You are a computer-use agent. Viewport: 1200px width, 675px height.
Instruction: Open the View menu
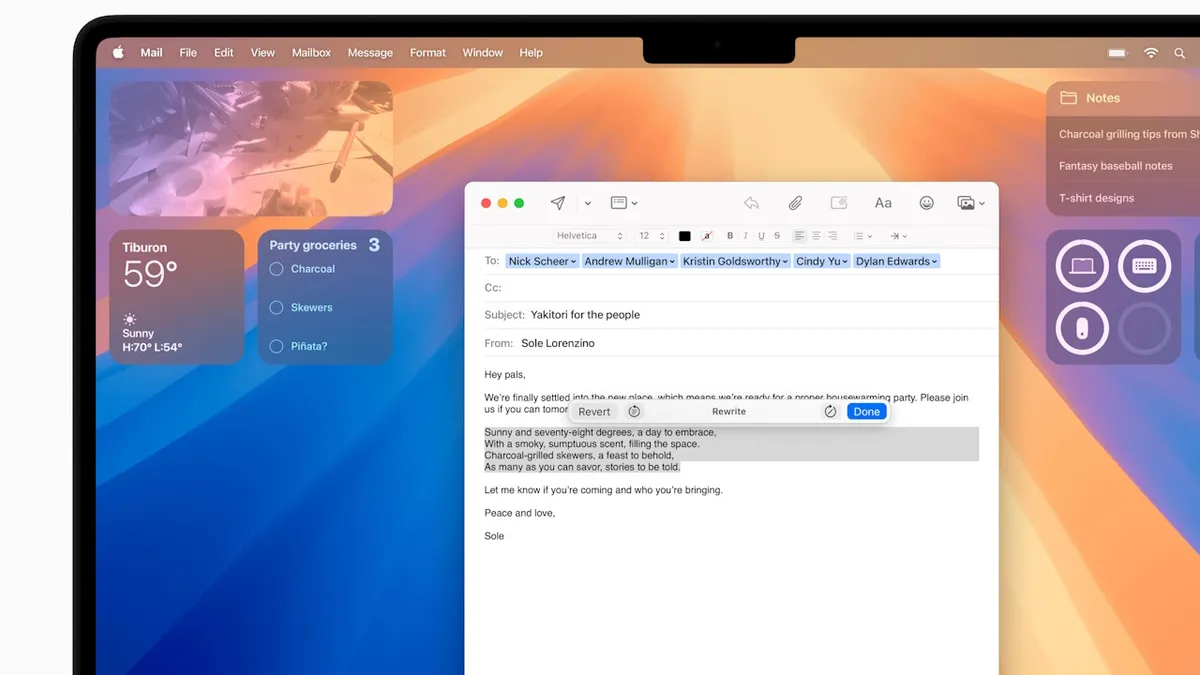[x=263, y=53]
